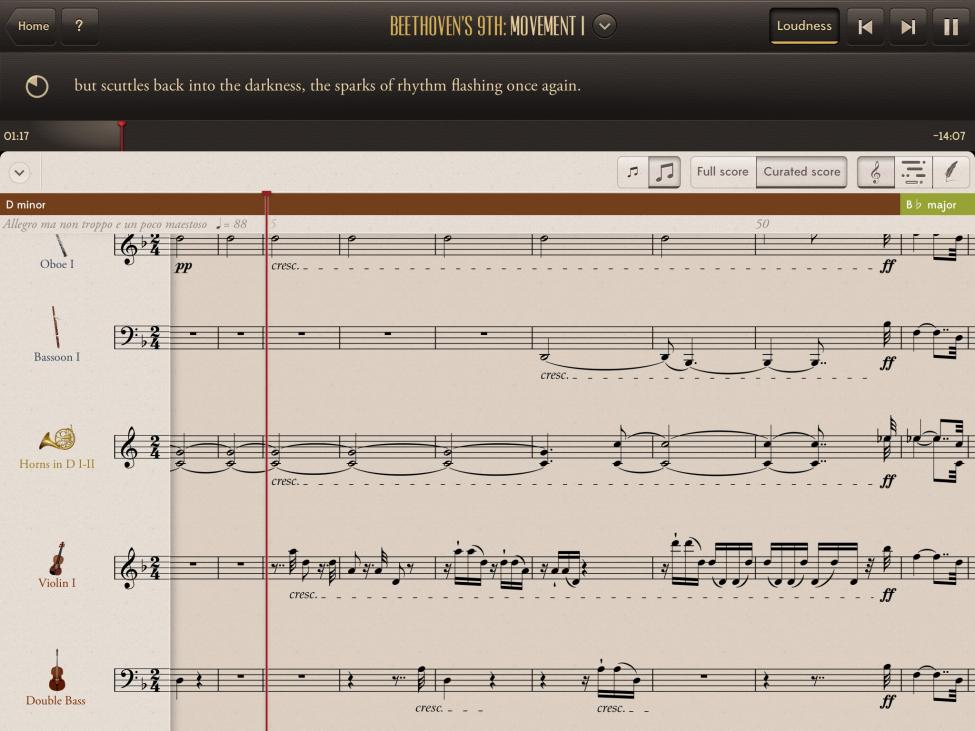Click the score playhead handle

coord(267,195)
